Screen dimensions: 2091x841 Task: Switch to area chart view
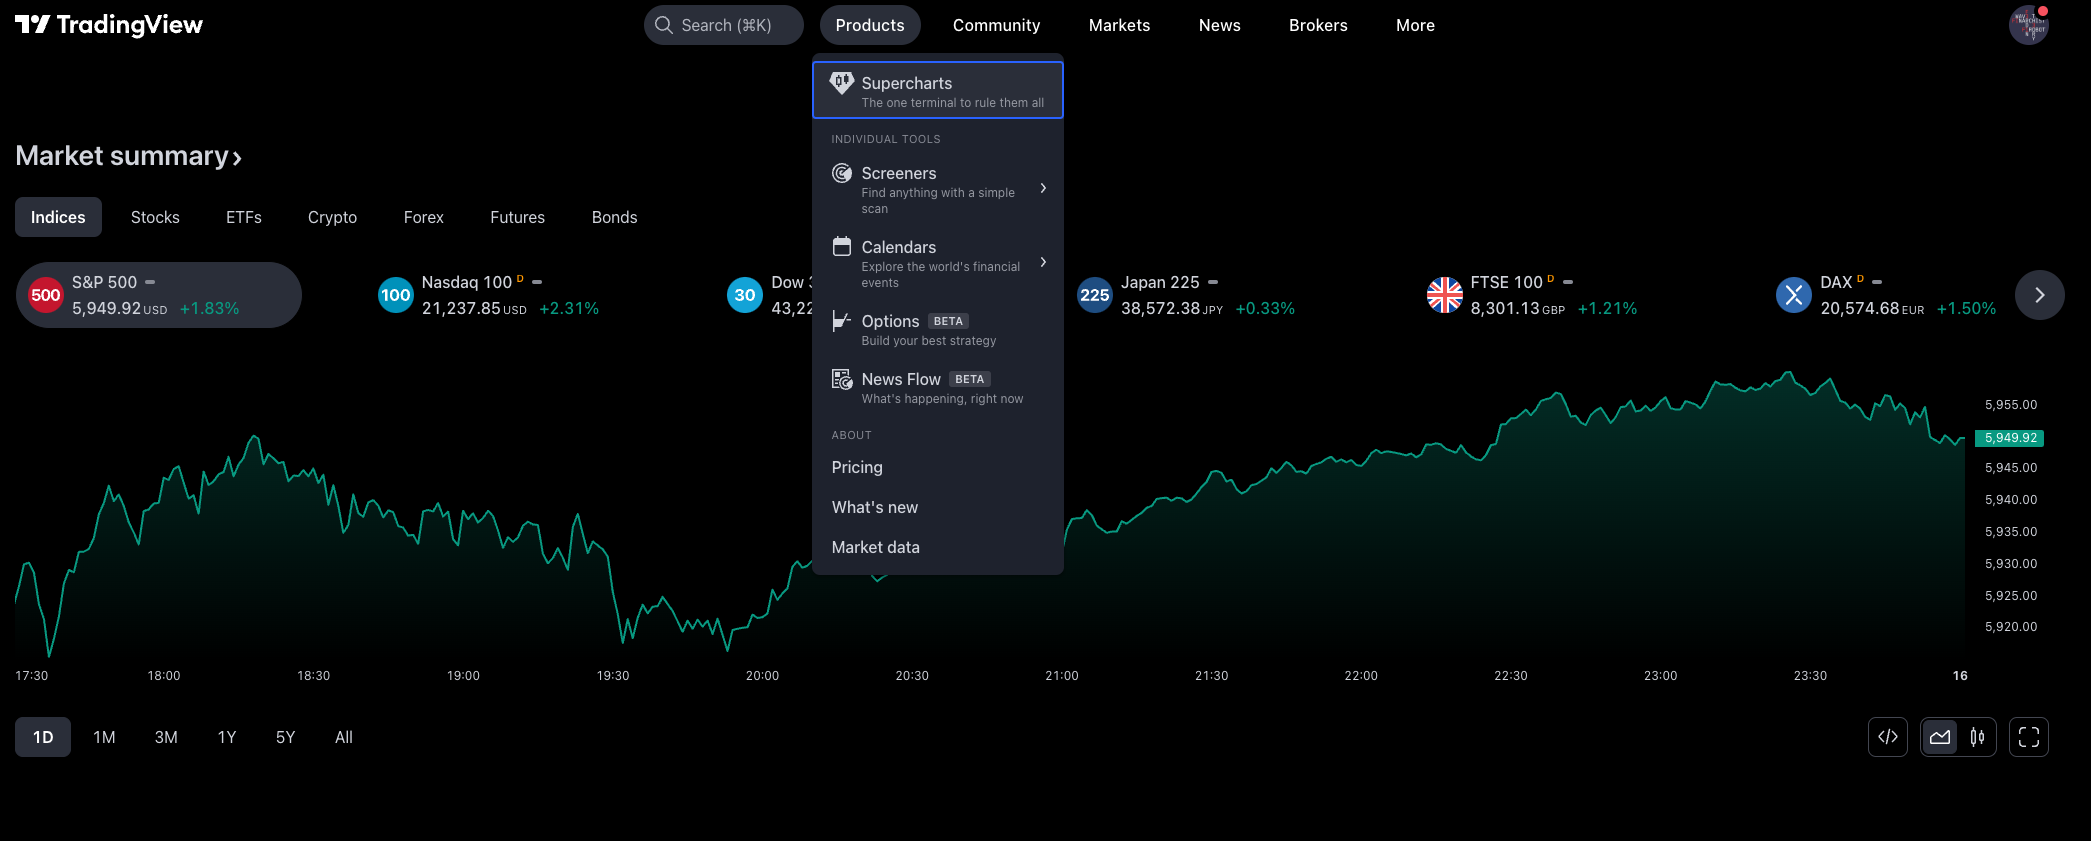pos(1940,737)
